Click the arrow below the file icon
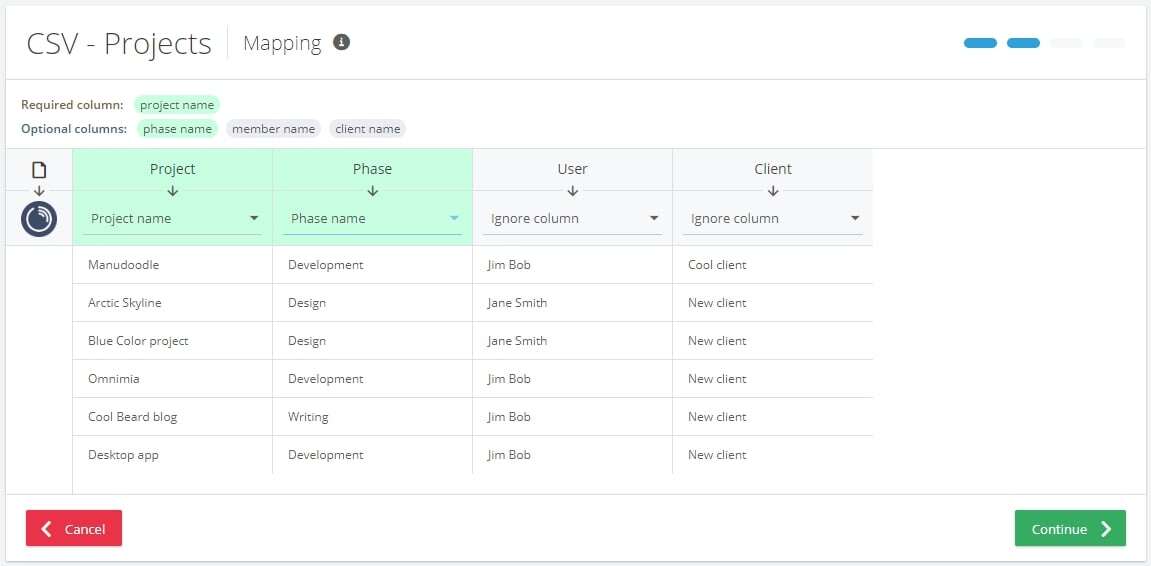Screen dimensions: 1151x566 [x=39, y=191]
